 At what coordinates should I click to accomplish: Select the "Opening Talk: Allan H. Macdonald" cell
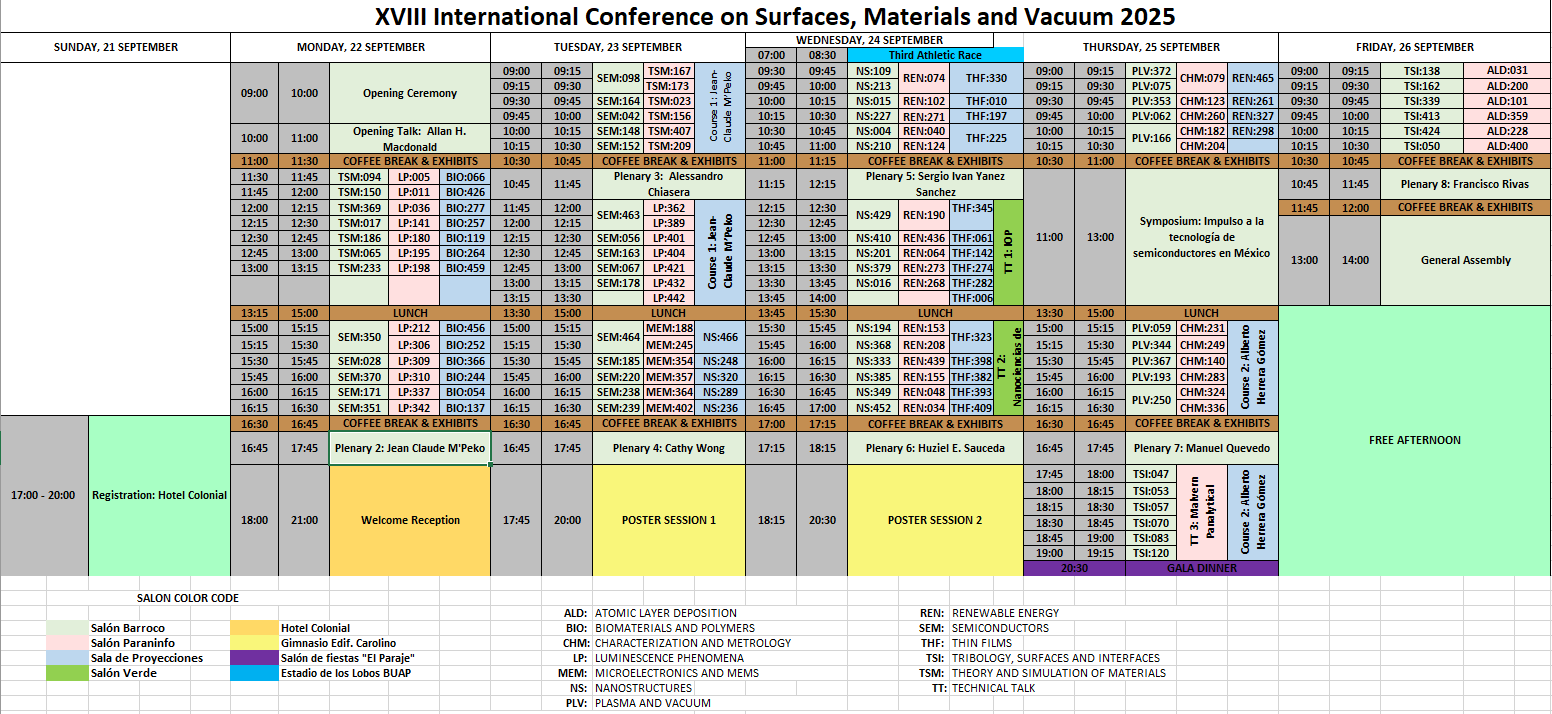(x=410, y=138)
